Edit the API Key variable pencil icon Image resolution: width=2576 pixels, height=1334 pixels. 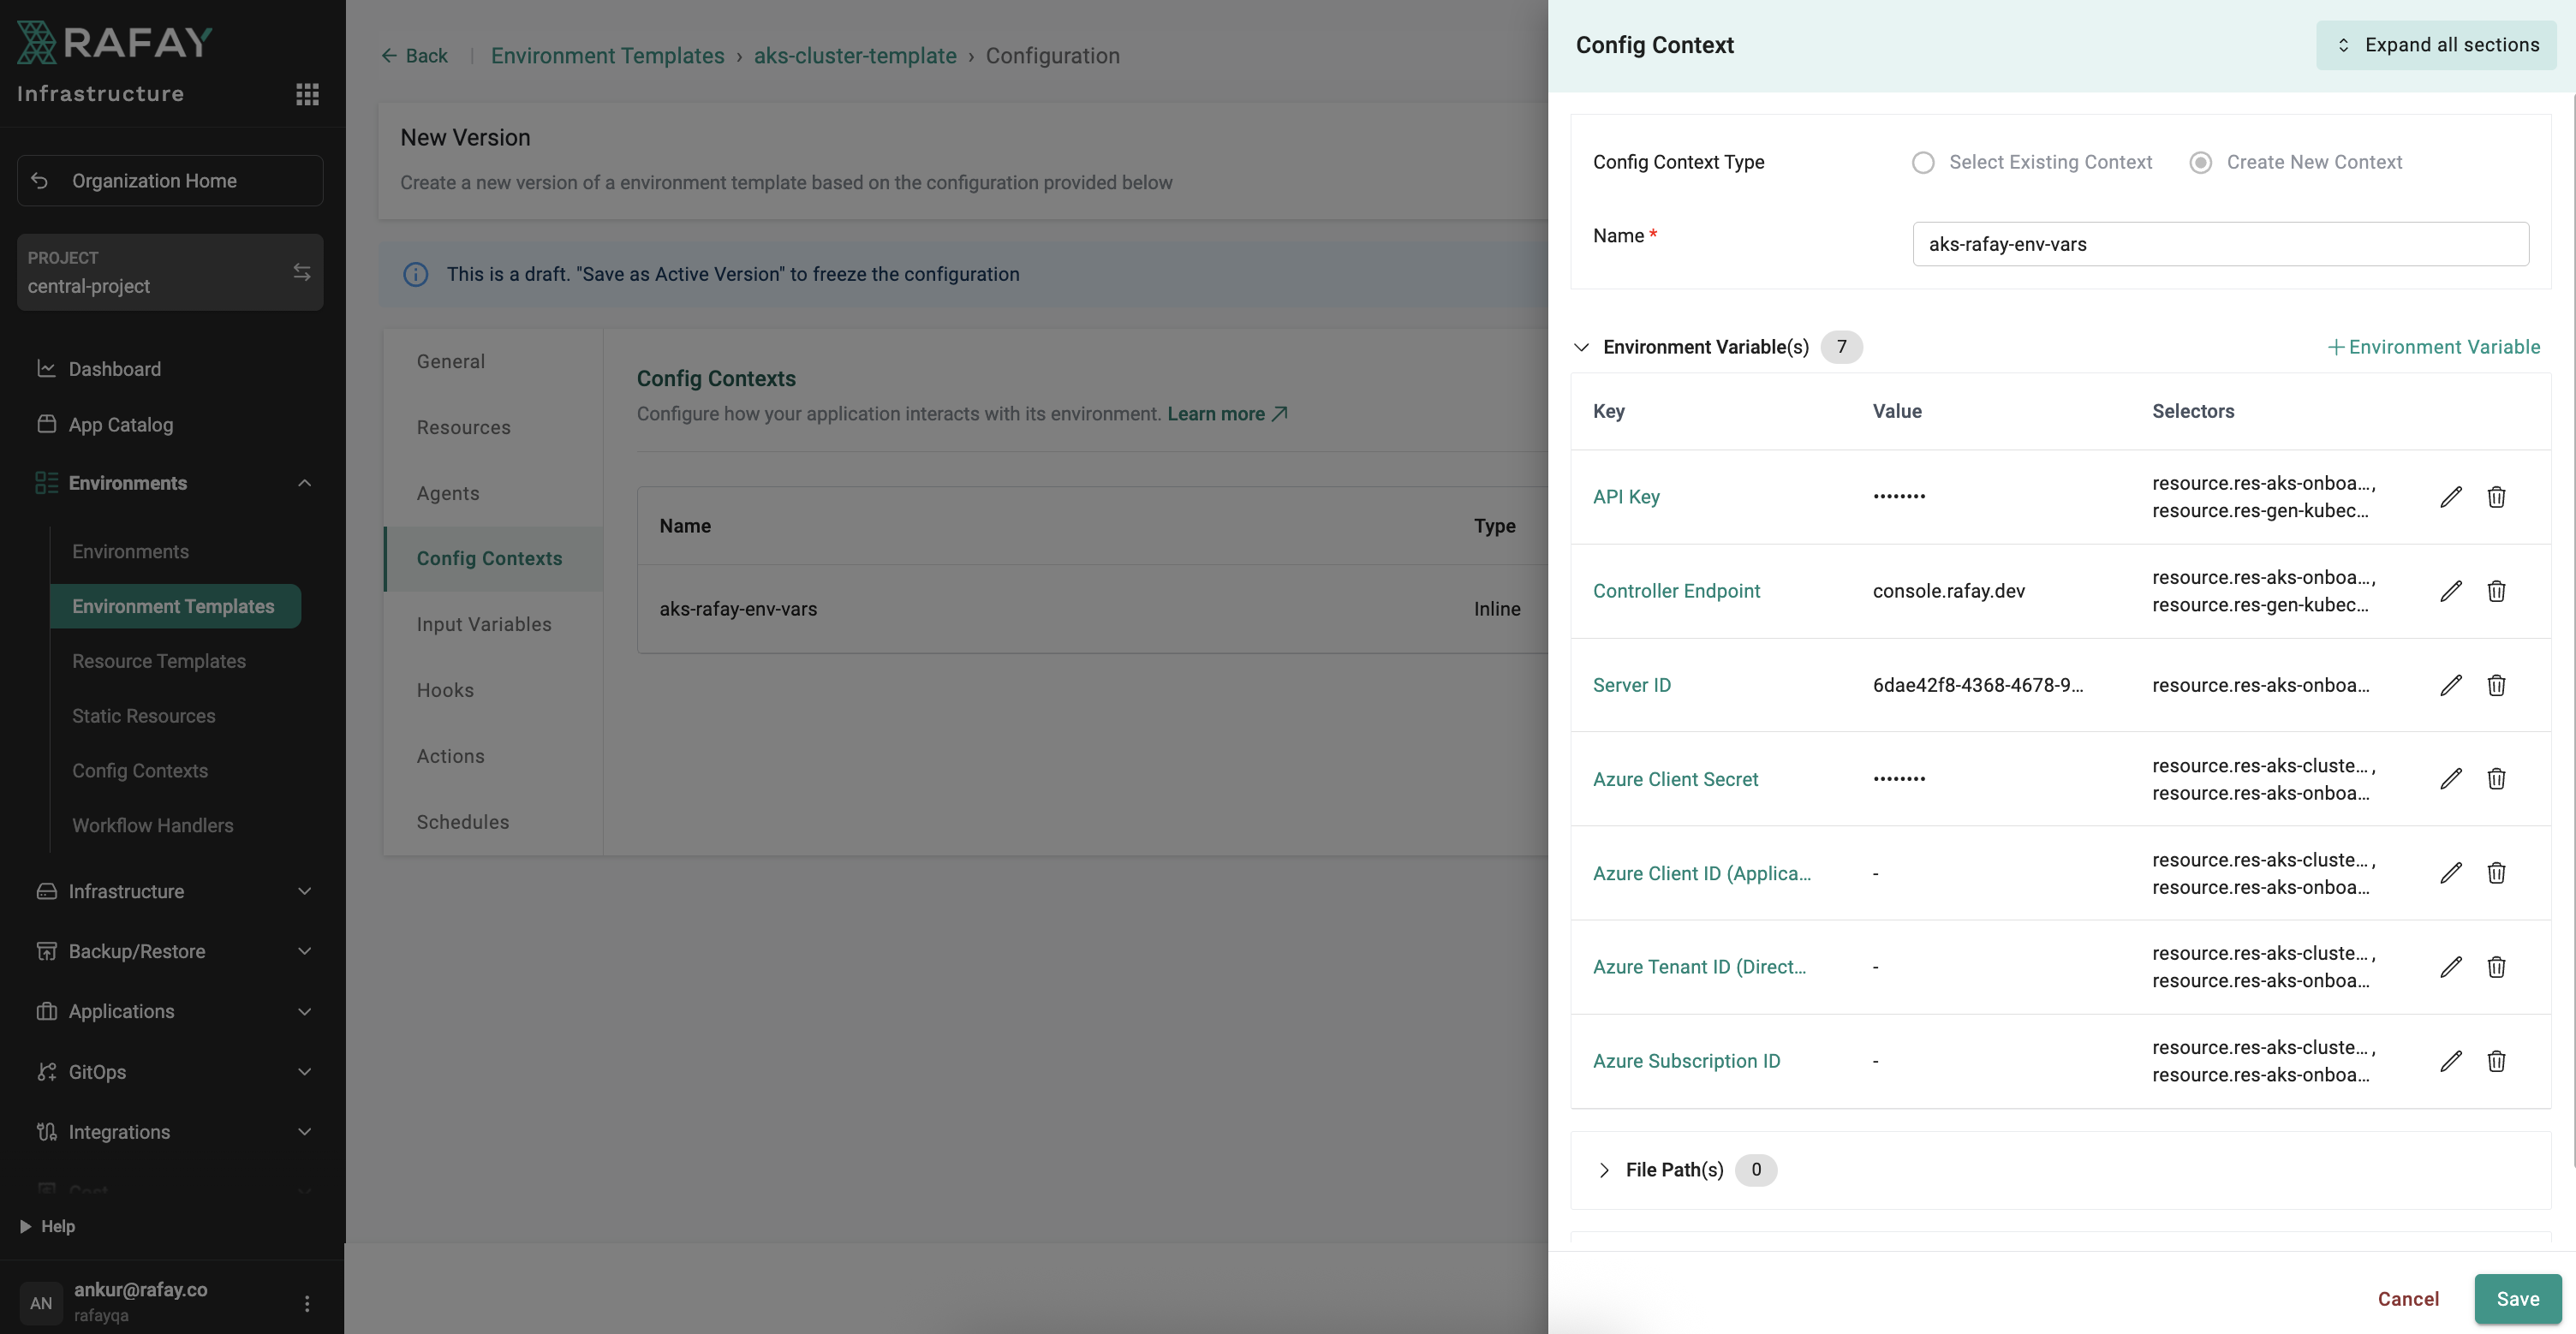point(2450,497)
